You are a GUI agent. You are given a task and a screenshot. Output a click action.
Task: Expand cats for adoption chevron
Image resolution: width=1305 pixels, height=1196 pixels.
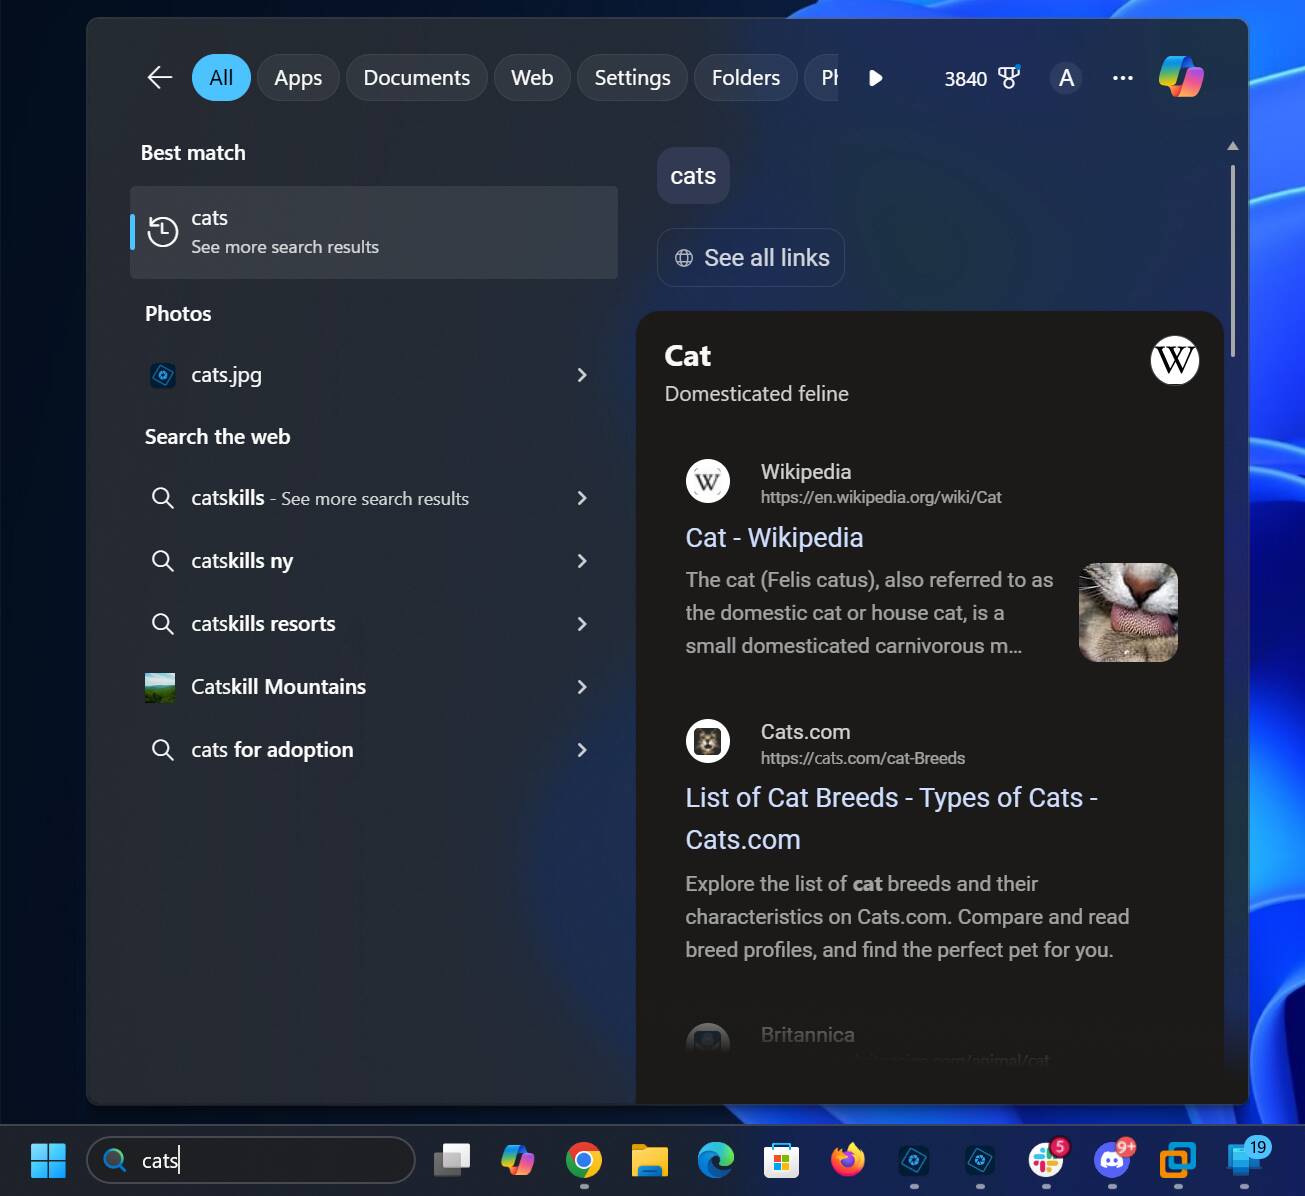(582, 750)
